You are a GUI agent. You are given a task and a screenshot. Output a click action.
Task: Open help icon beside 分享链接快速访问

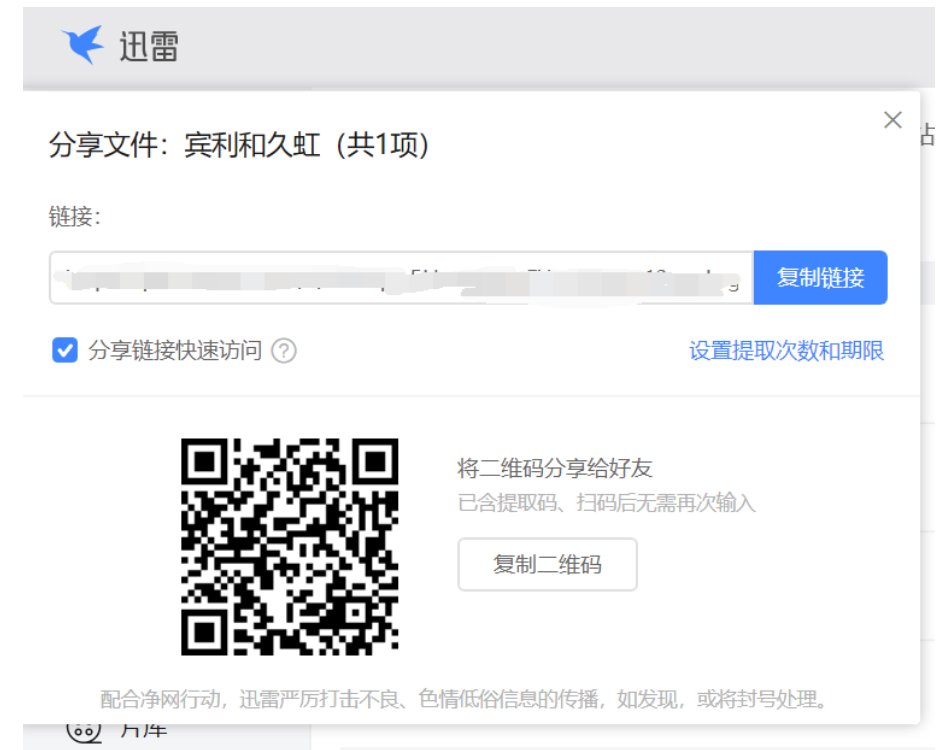[283, 351]
